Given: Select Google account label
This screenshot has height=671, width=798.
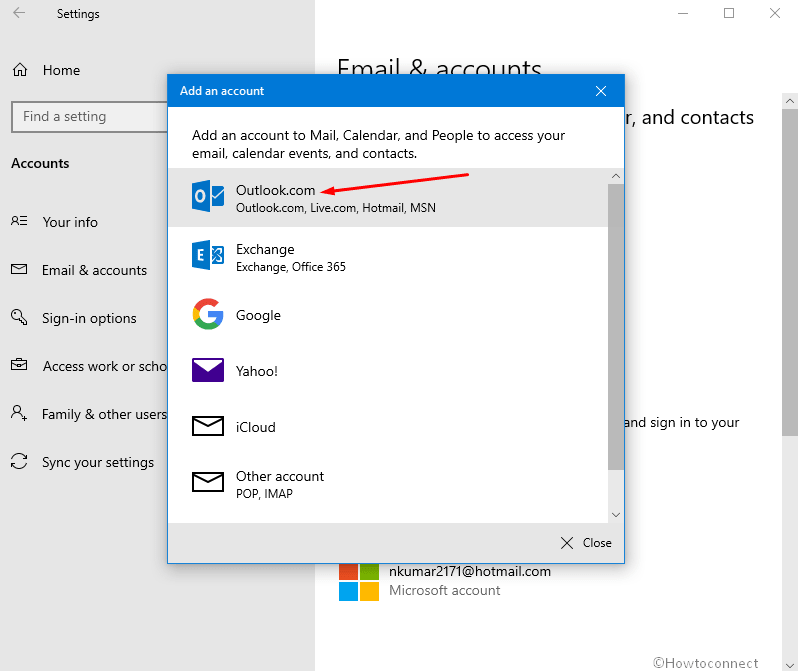Looking at the screenshot, I should pos(258,315).
